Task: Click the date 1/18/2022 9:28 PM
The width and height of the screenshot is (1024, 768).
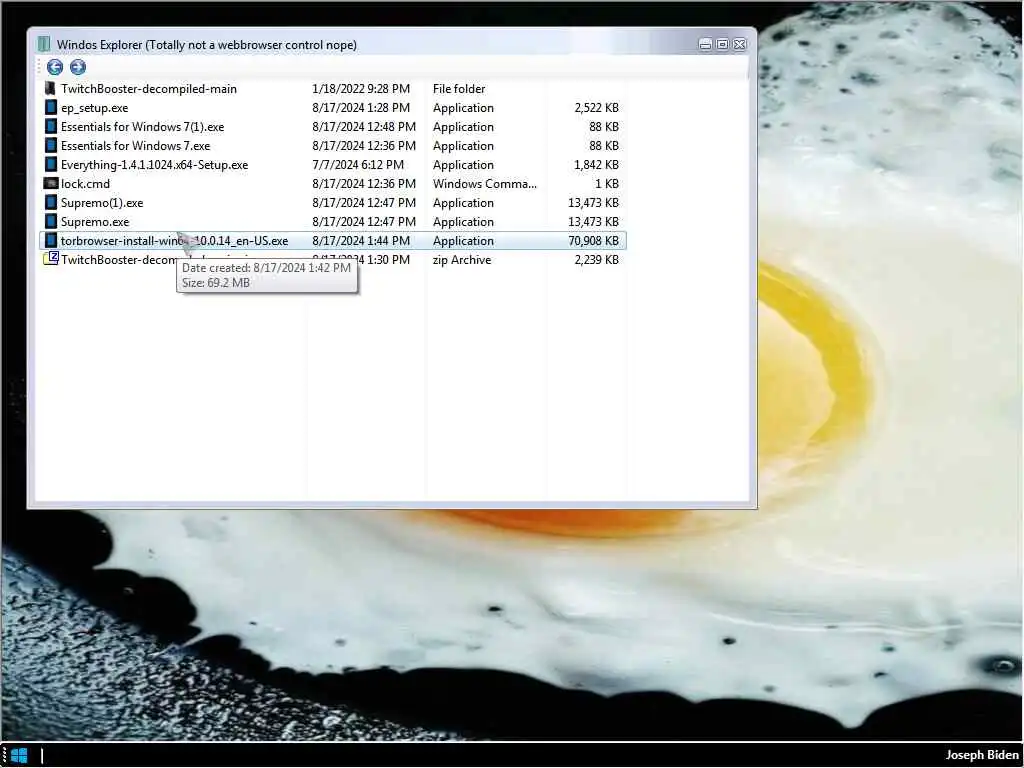Action: (361, 89)
